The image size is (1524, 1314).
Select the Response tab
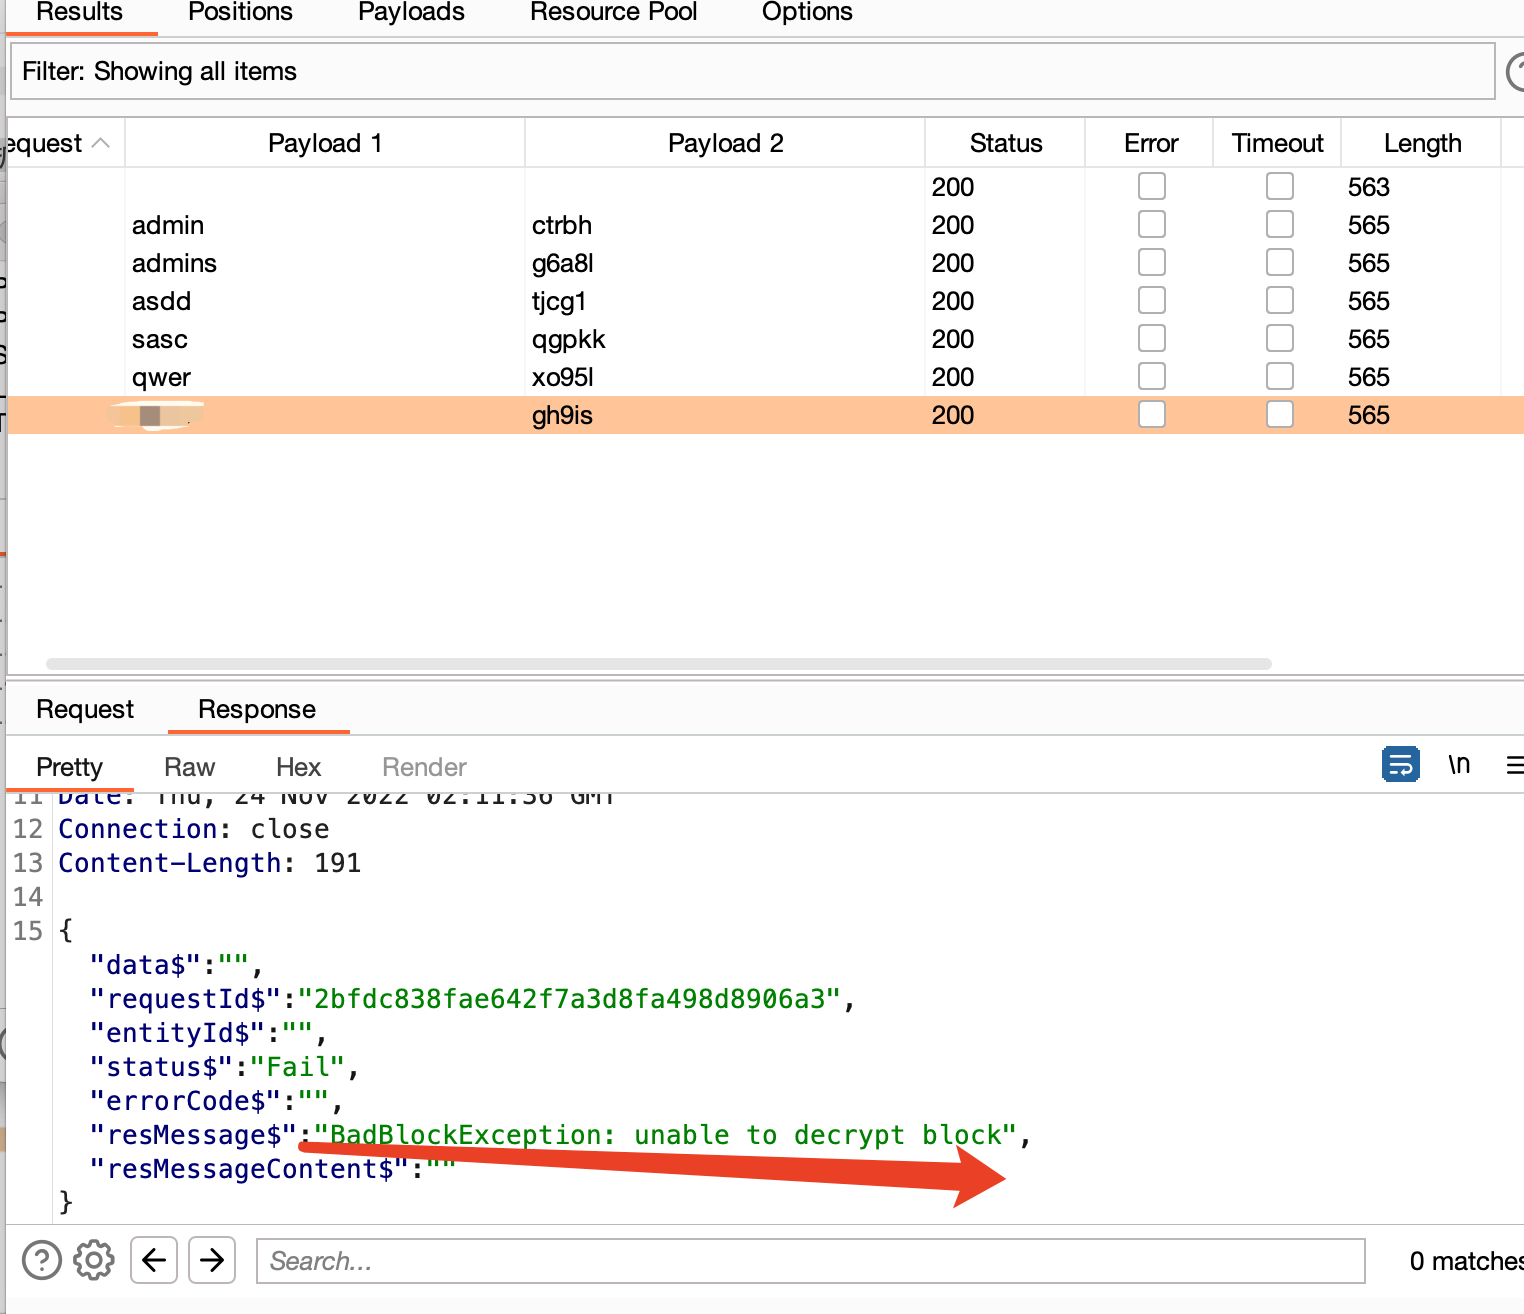coord(257,709)
